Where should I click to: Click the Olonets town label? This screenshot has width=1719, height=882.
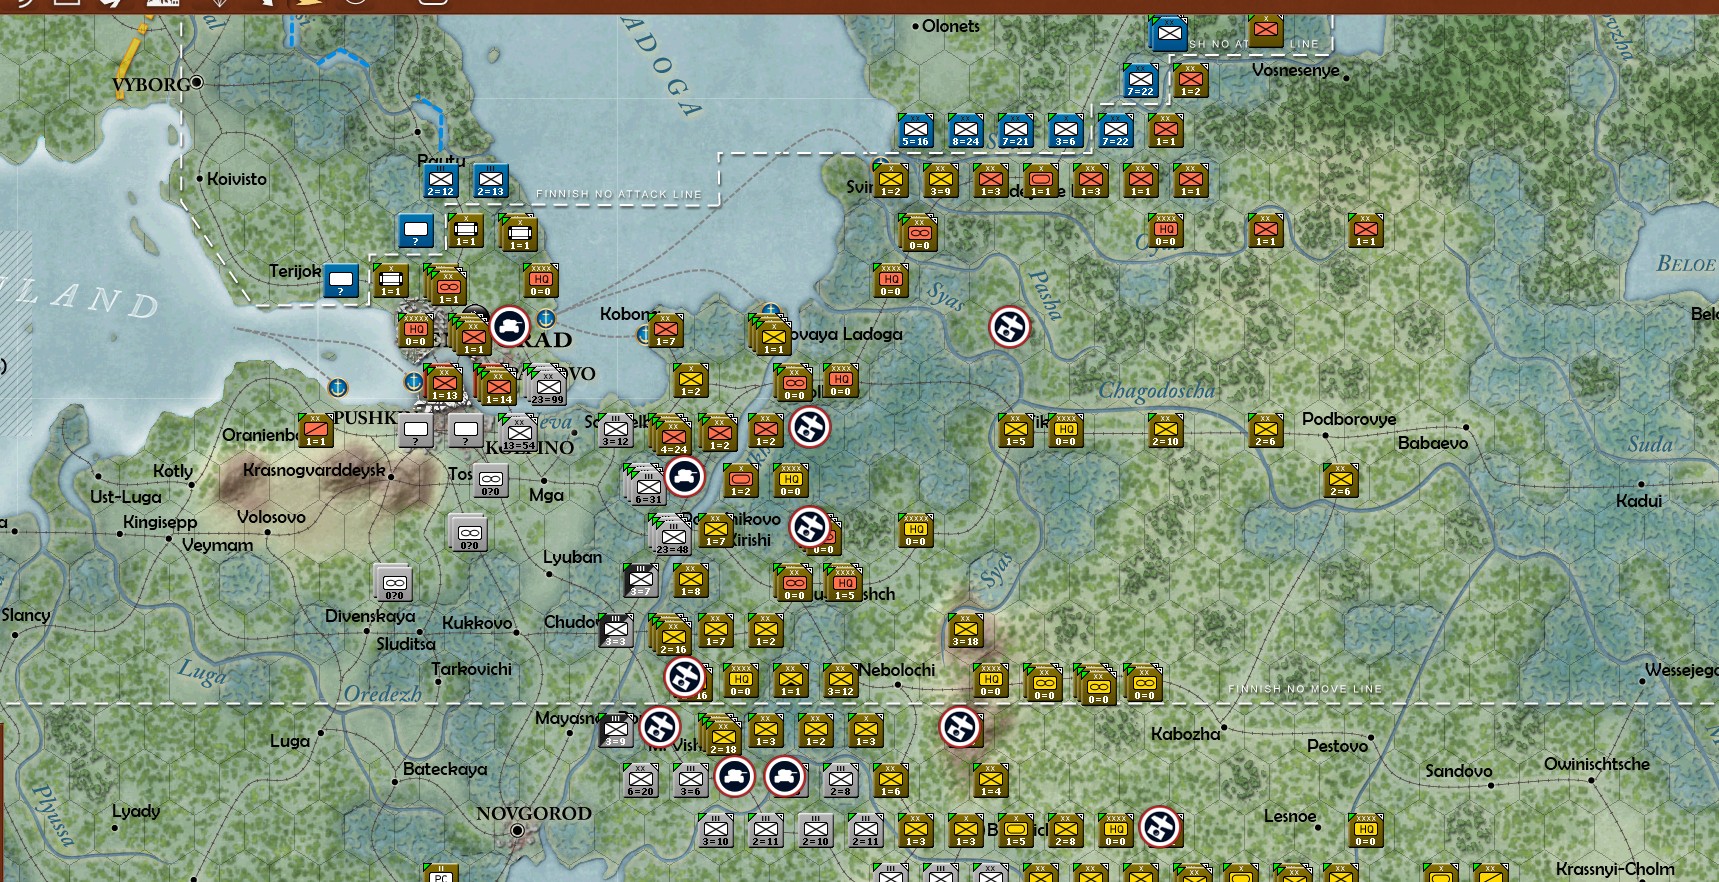(951, 26)
